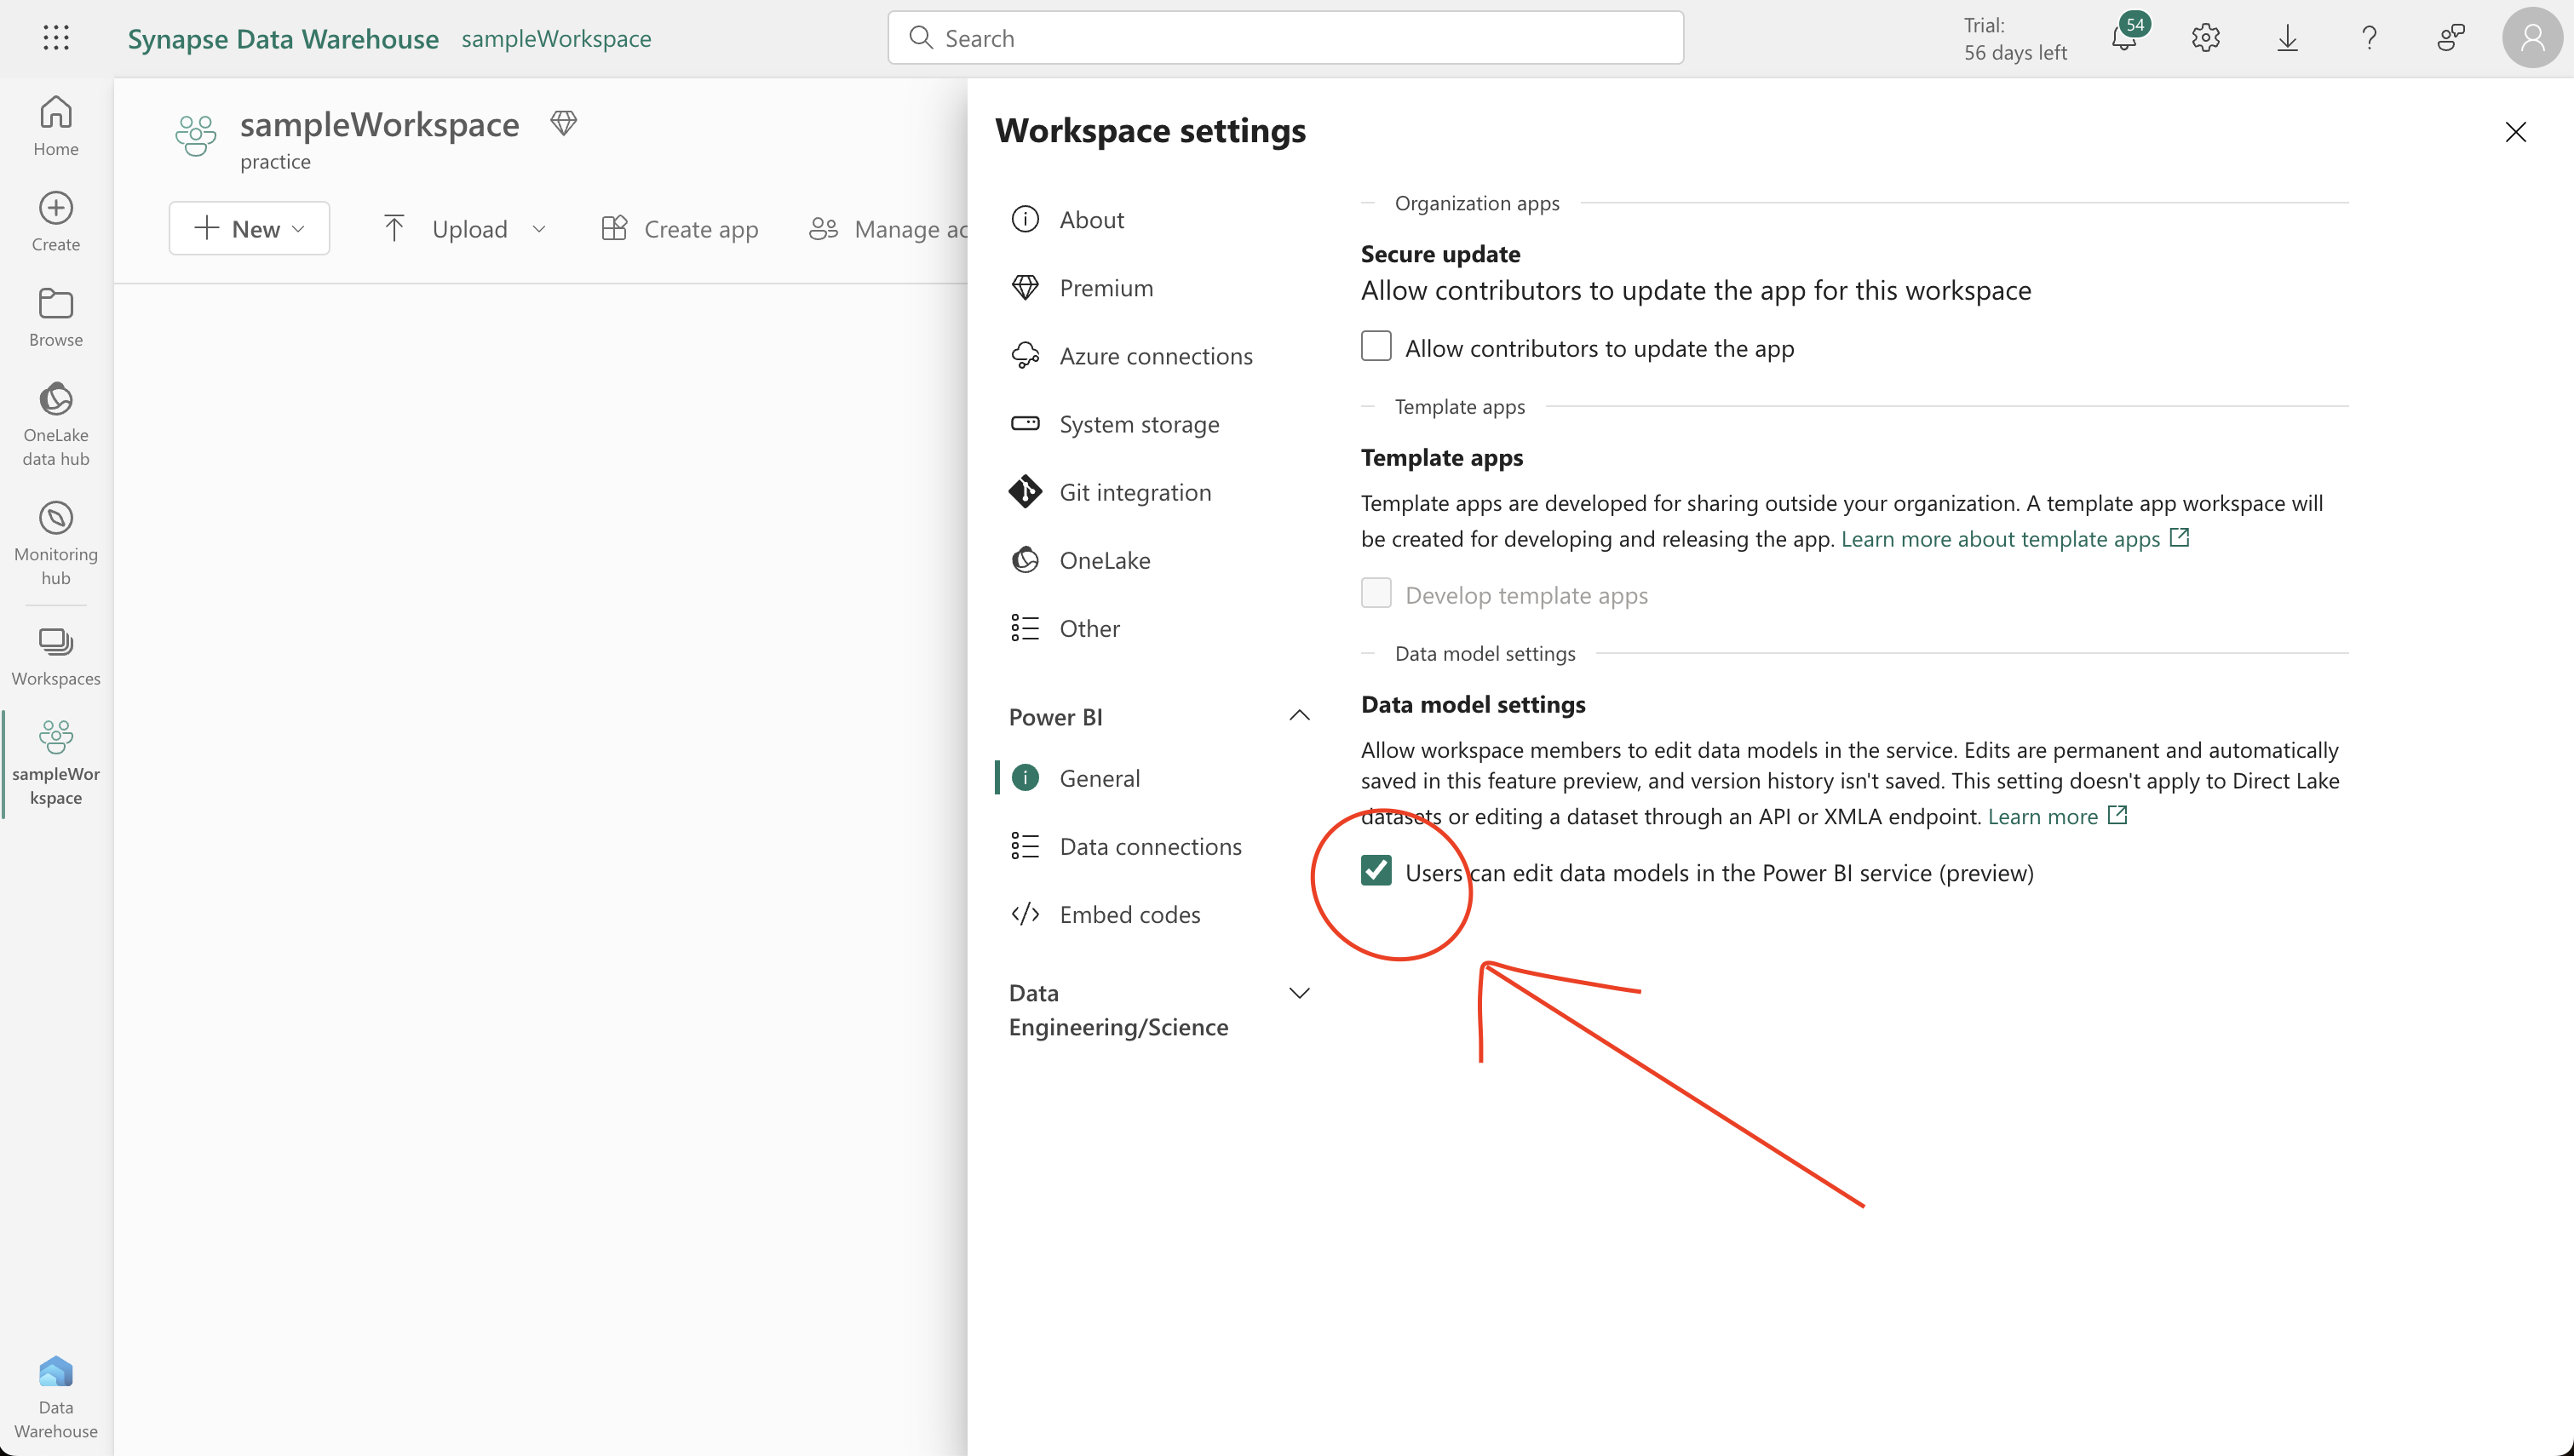
Task: Click into the Search field
Action: click(x=1285, y=38)
